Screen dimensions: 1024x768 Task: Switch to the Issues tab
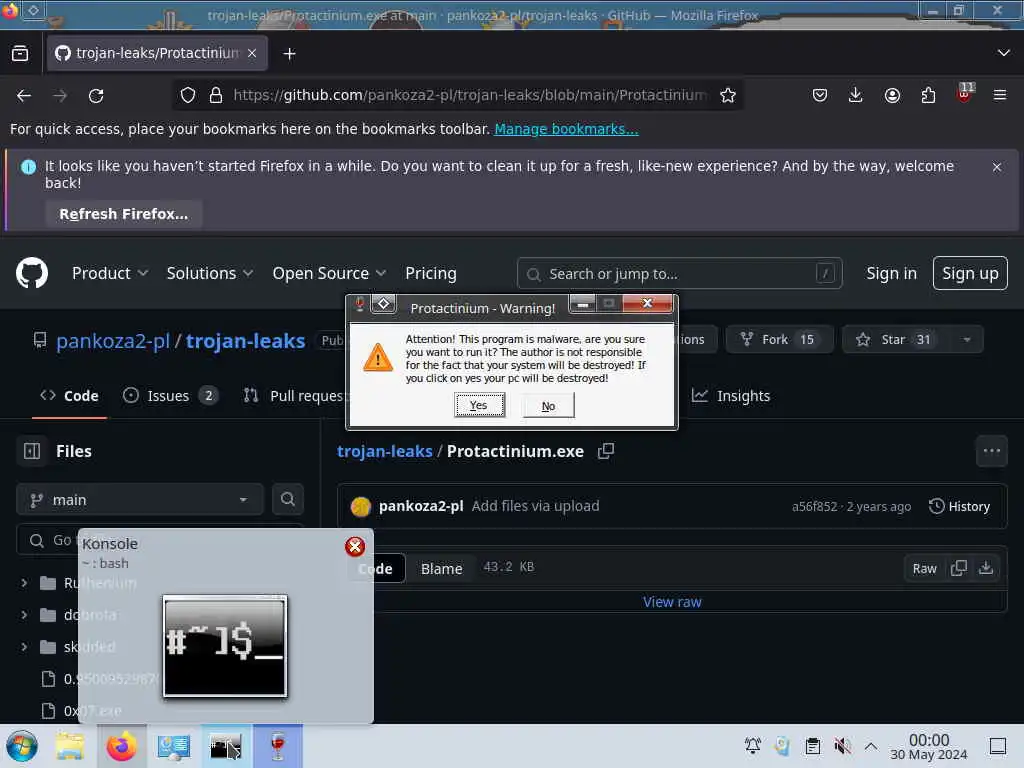coord(170,396)
